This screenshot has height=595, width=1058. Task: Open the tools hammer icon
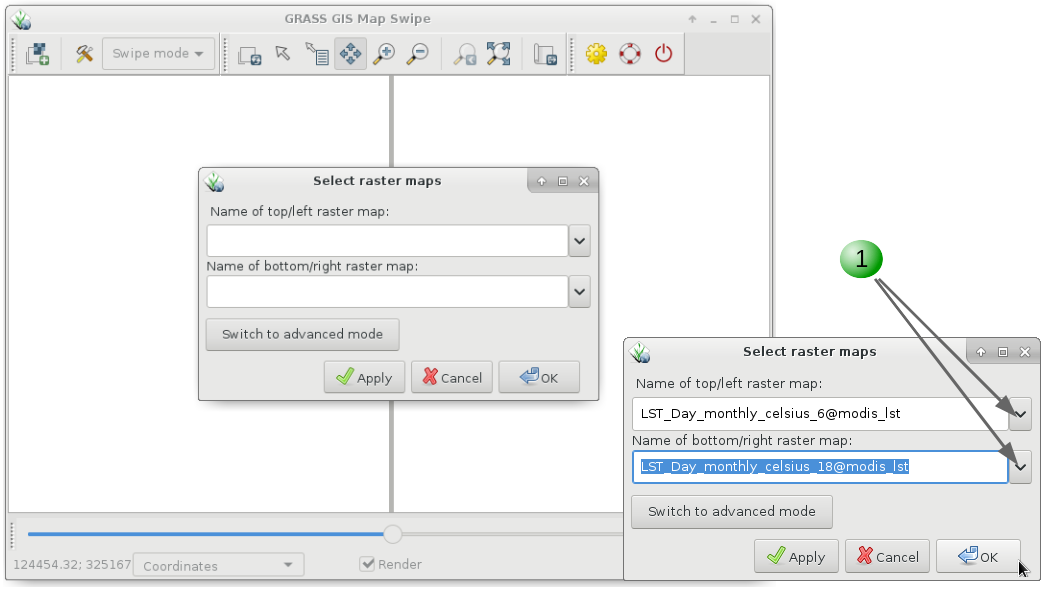point(84,54)
